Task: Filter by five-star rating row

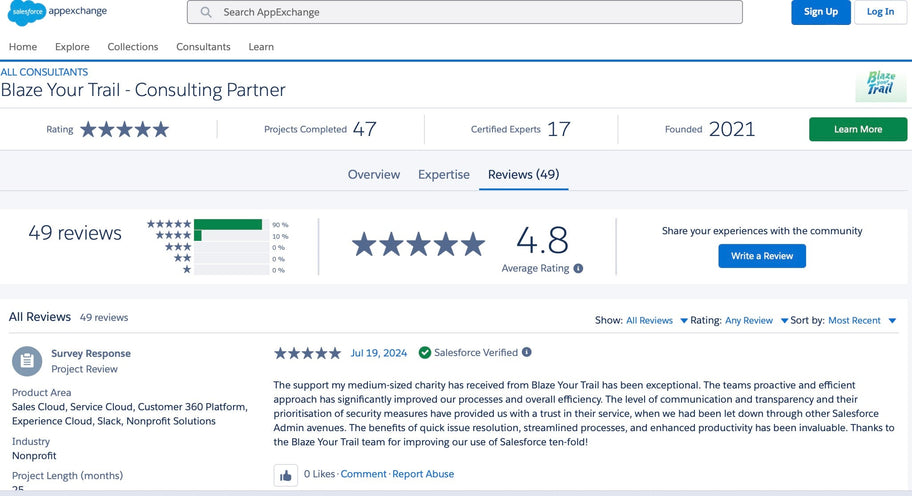Action: (x=217, y=224)
